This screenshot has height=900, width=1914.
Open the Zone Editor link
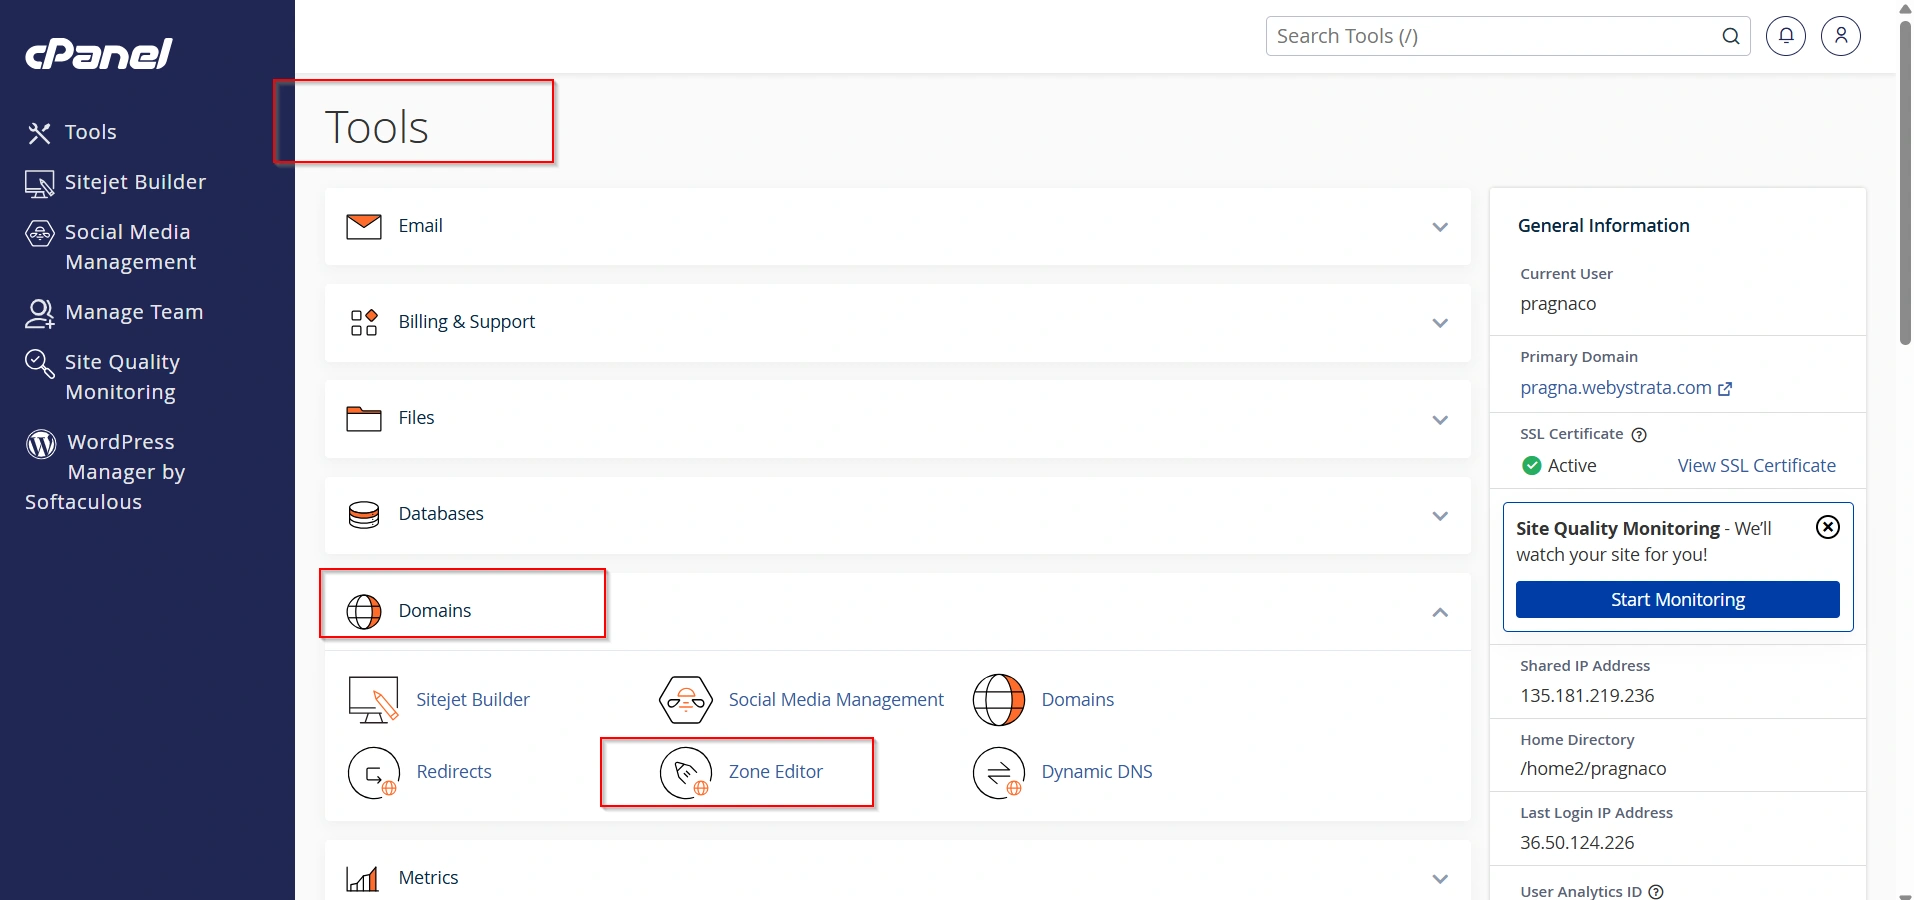pos(776,771)
